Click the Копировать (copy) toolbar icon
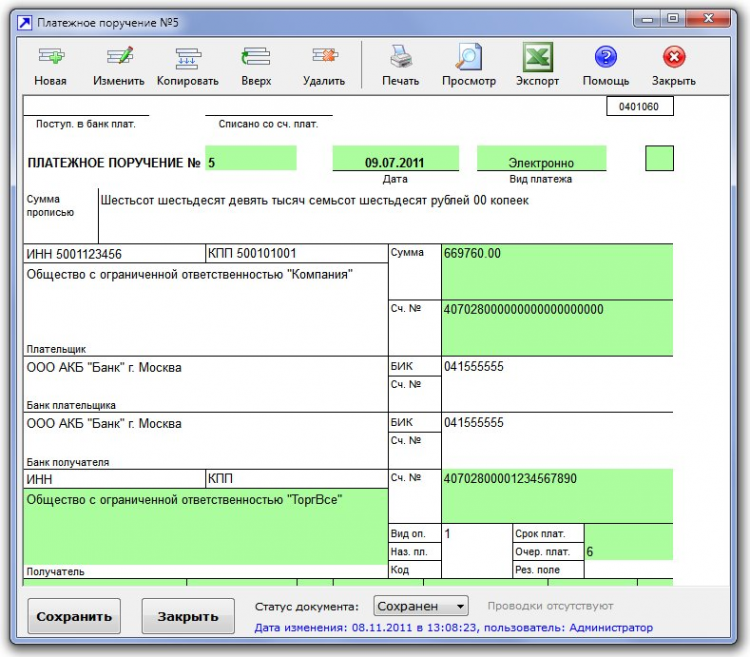The image size is (750, 657). coord(188,58)
